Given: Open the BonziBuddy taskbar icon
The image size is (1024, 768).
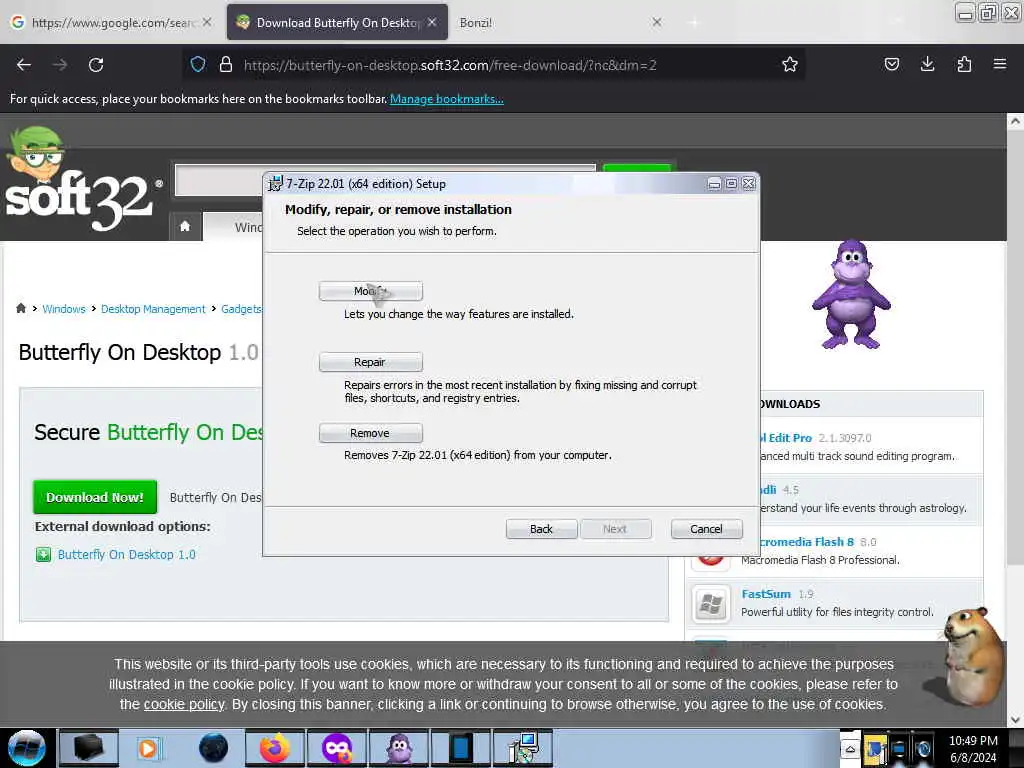Looking at the screenshot, I should click(x=398, y=748).
